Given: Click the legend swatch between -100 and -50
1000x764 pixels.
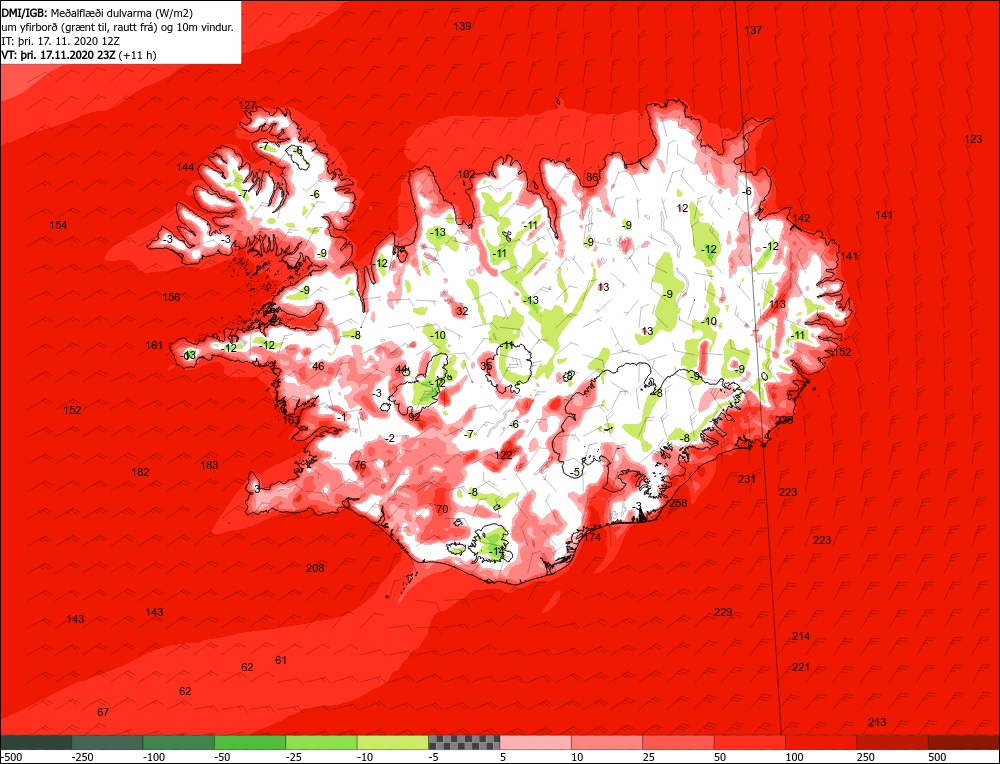Looking at the screenshot, I should pos(179,742).
